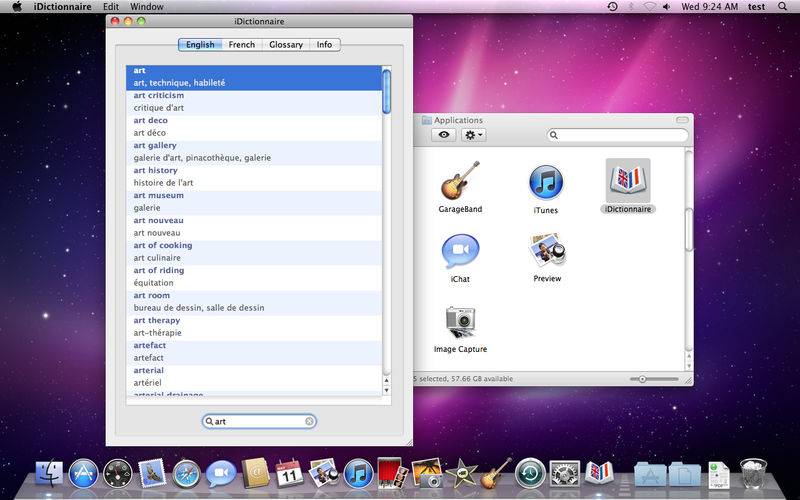
Task: Select the art museum entry
Action: coord(254,202)
